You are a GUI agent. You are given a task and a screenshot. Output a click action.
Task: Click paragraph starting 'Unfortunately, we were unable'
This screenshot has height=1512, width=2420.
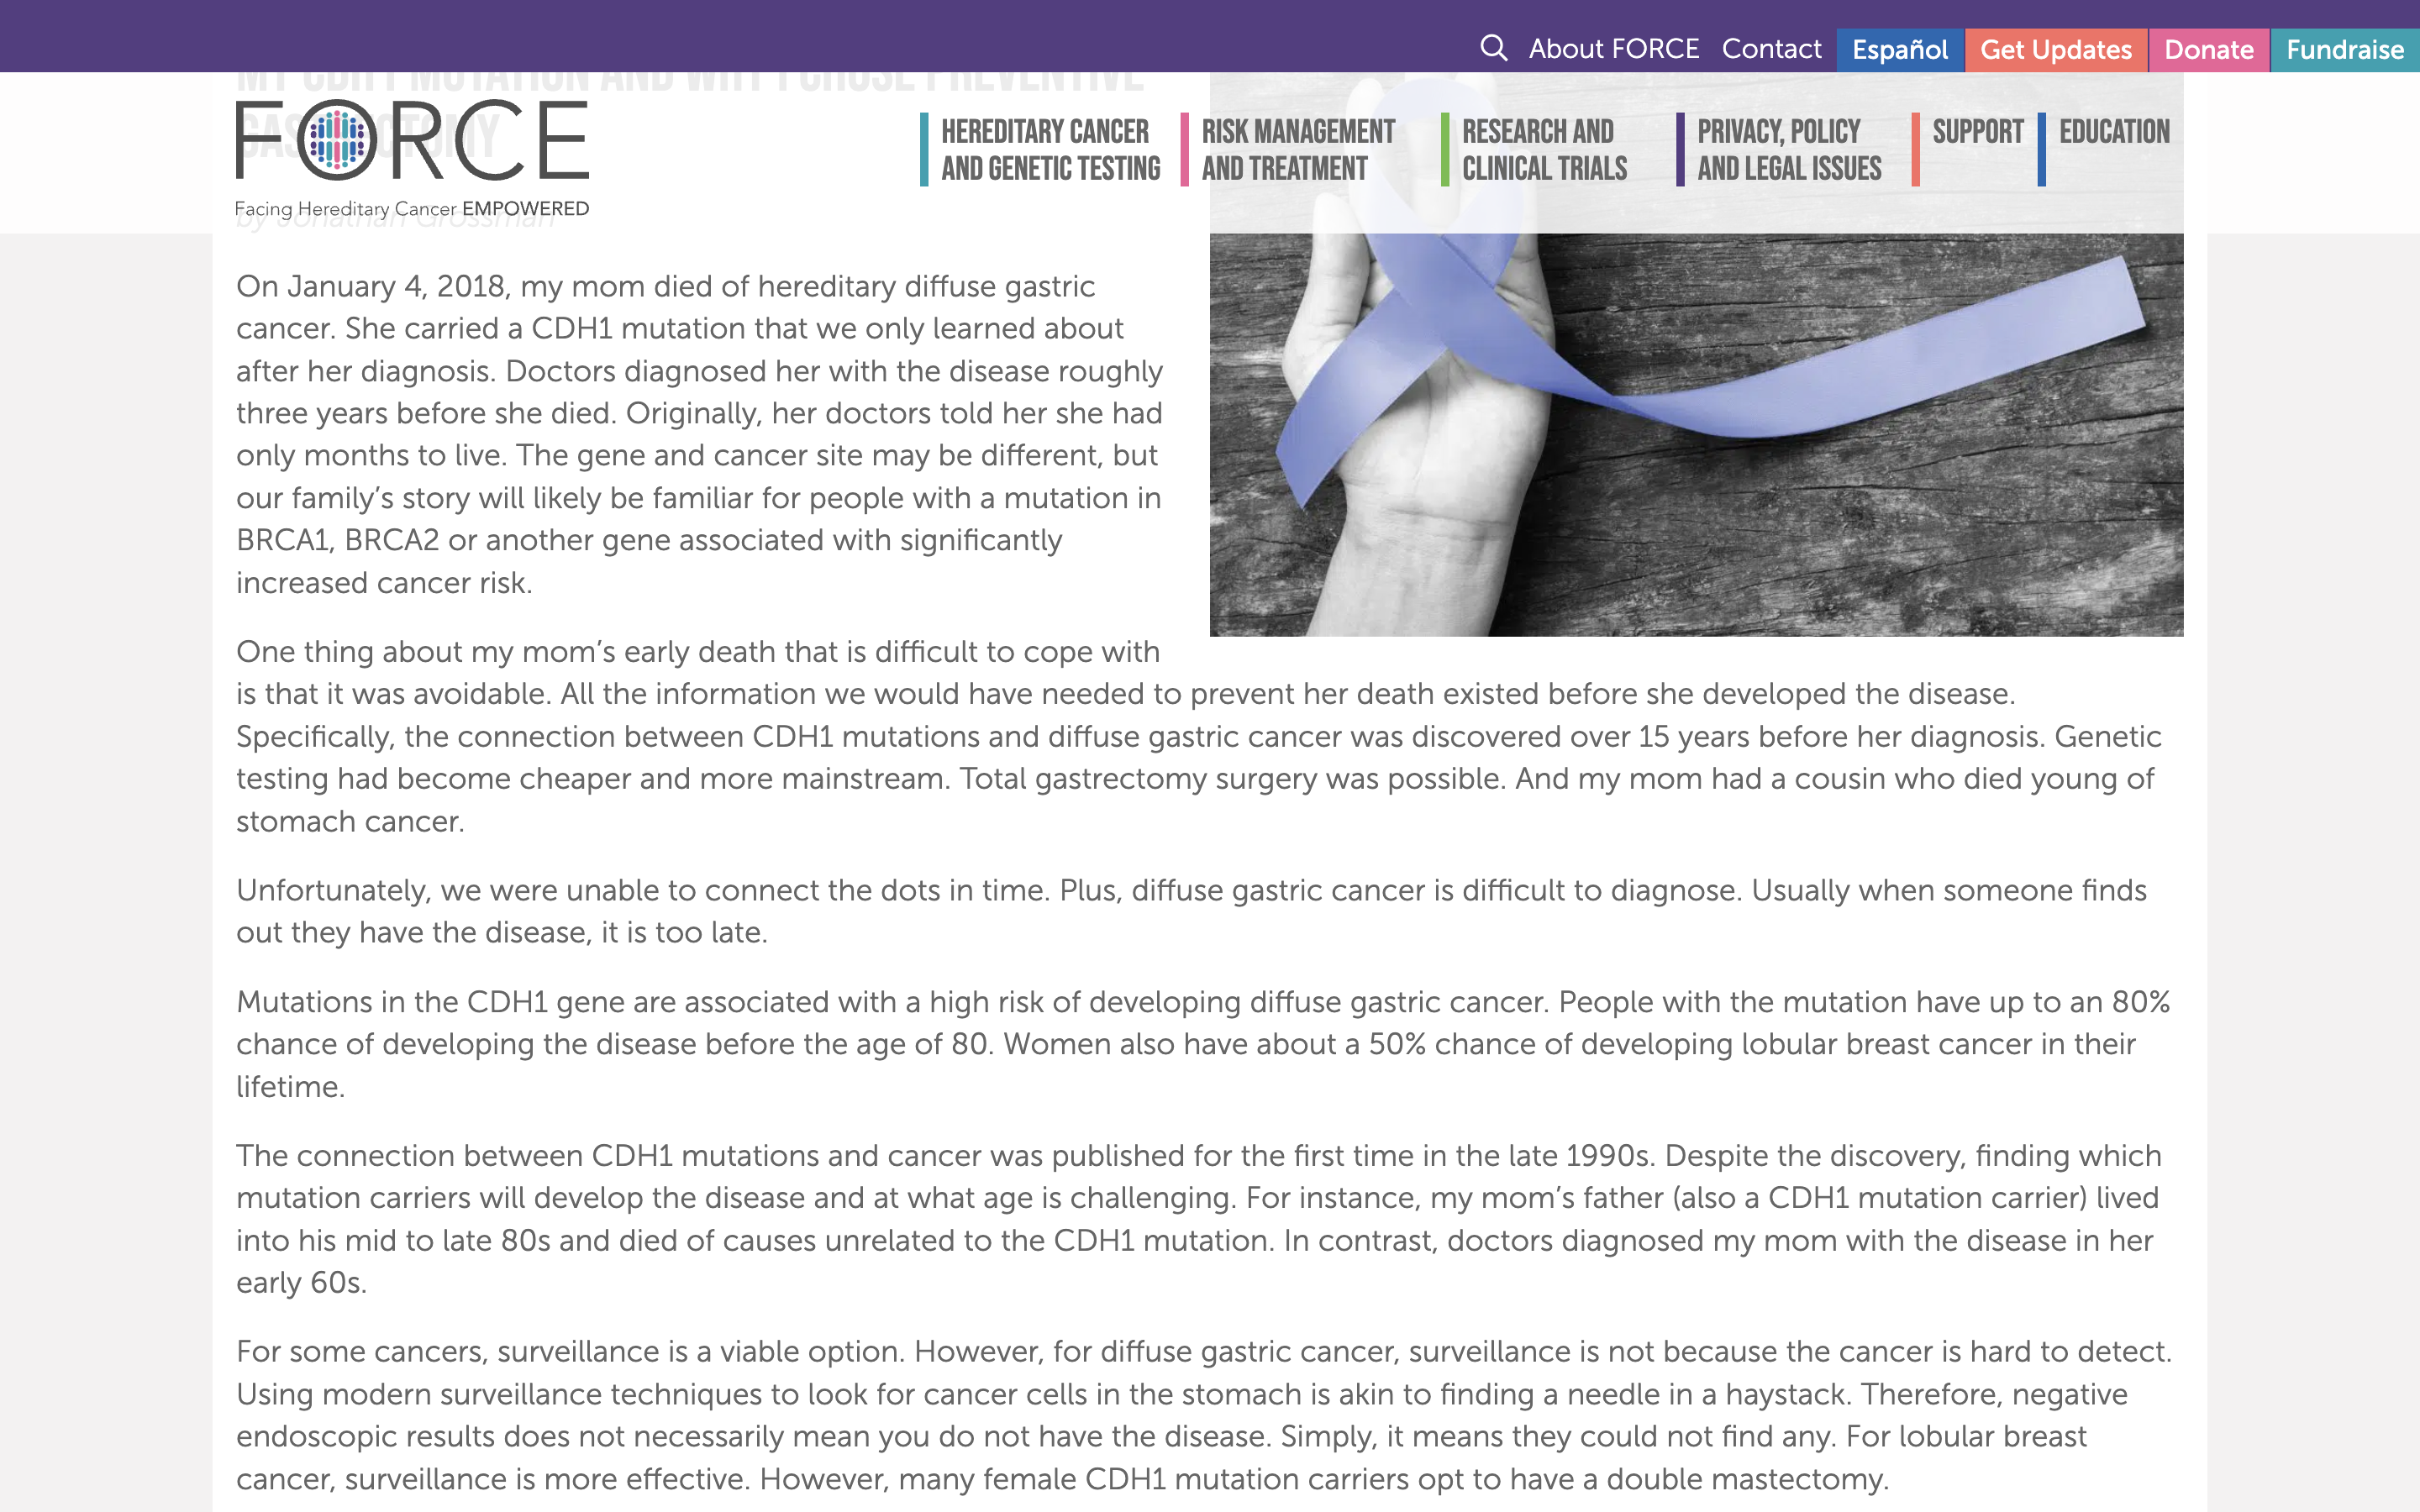1192,911
